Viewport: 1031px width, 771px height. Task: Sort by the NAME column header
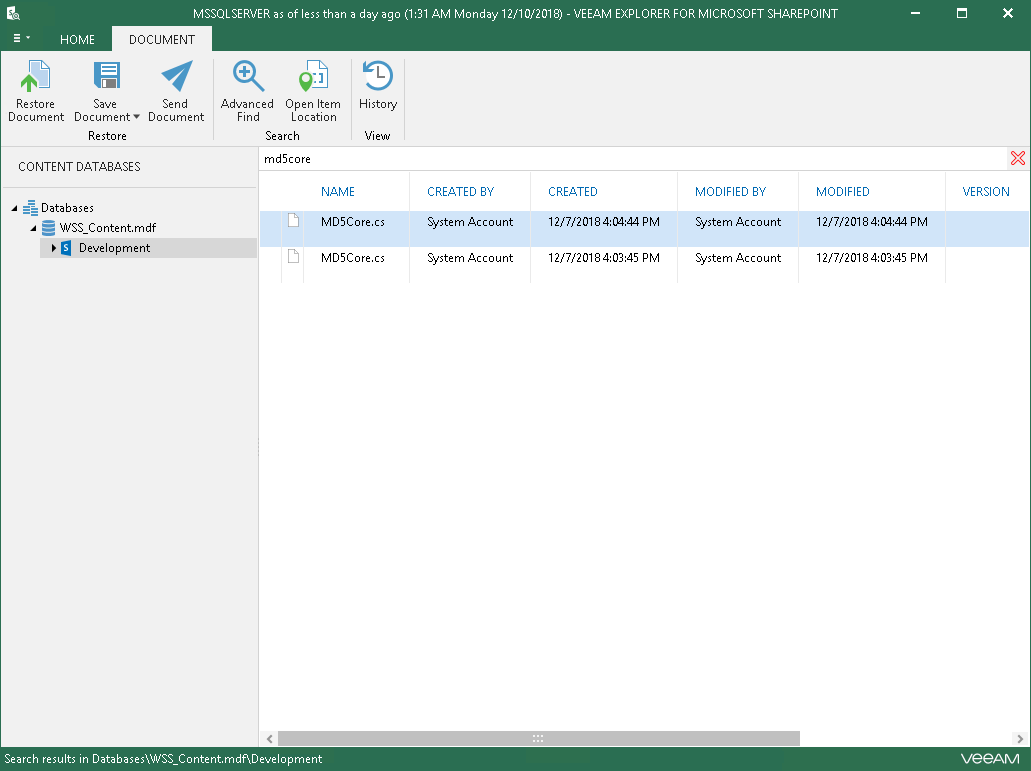(x=338, y=191)
